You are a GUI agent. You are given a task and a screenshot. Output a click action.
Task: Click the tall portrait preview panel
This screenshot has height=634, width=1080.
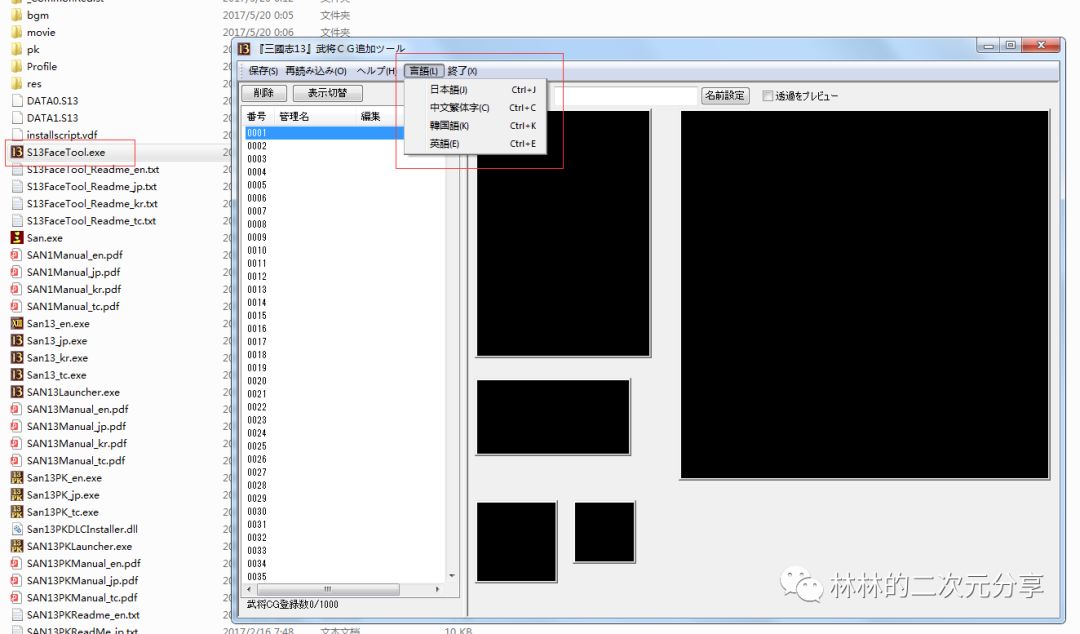[x=563, y=233]
